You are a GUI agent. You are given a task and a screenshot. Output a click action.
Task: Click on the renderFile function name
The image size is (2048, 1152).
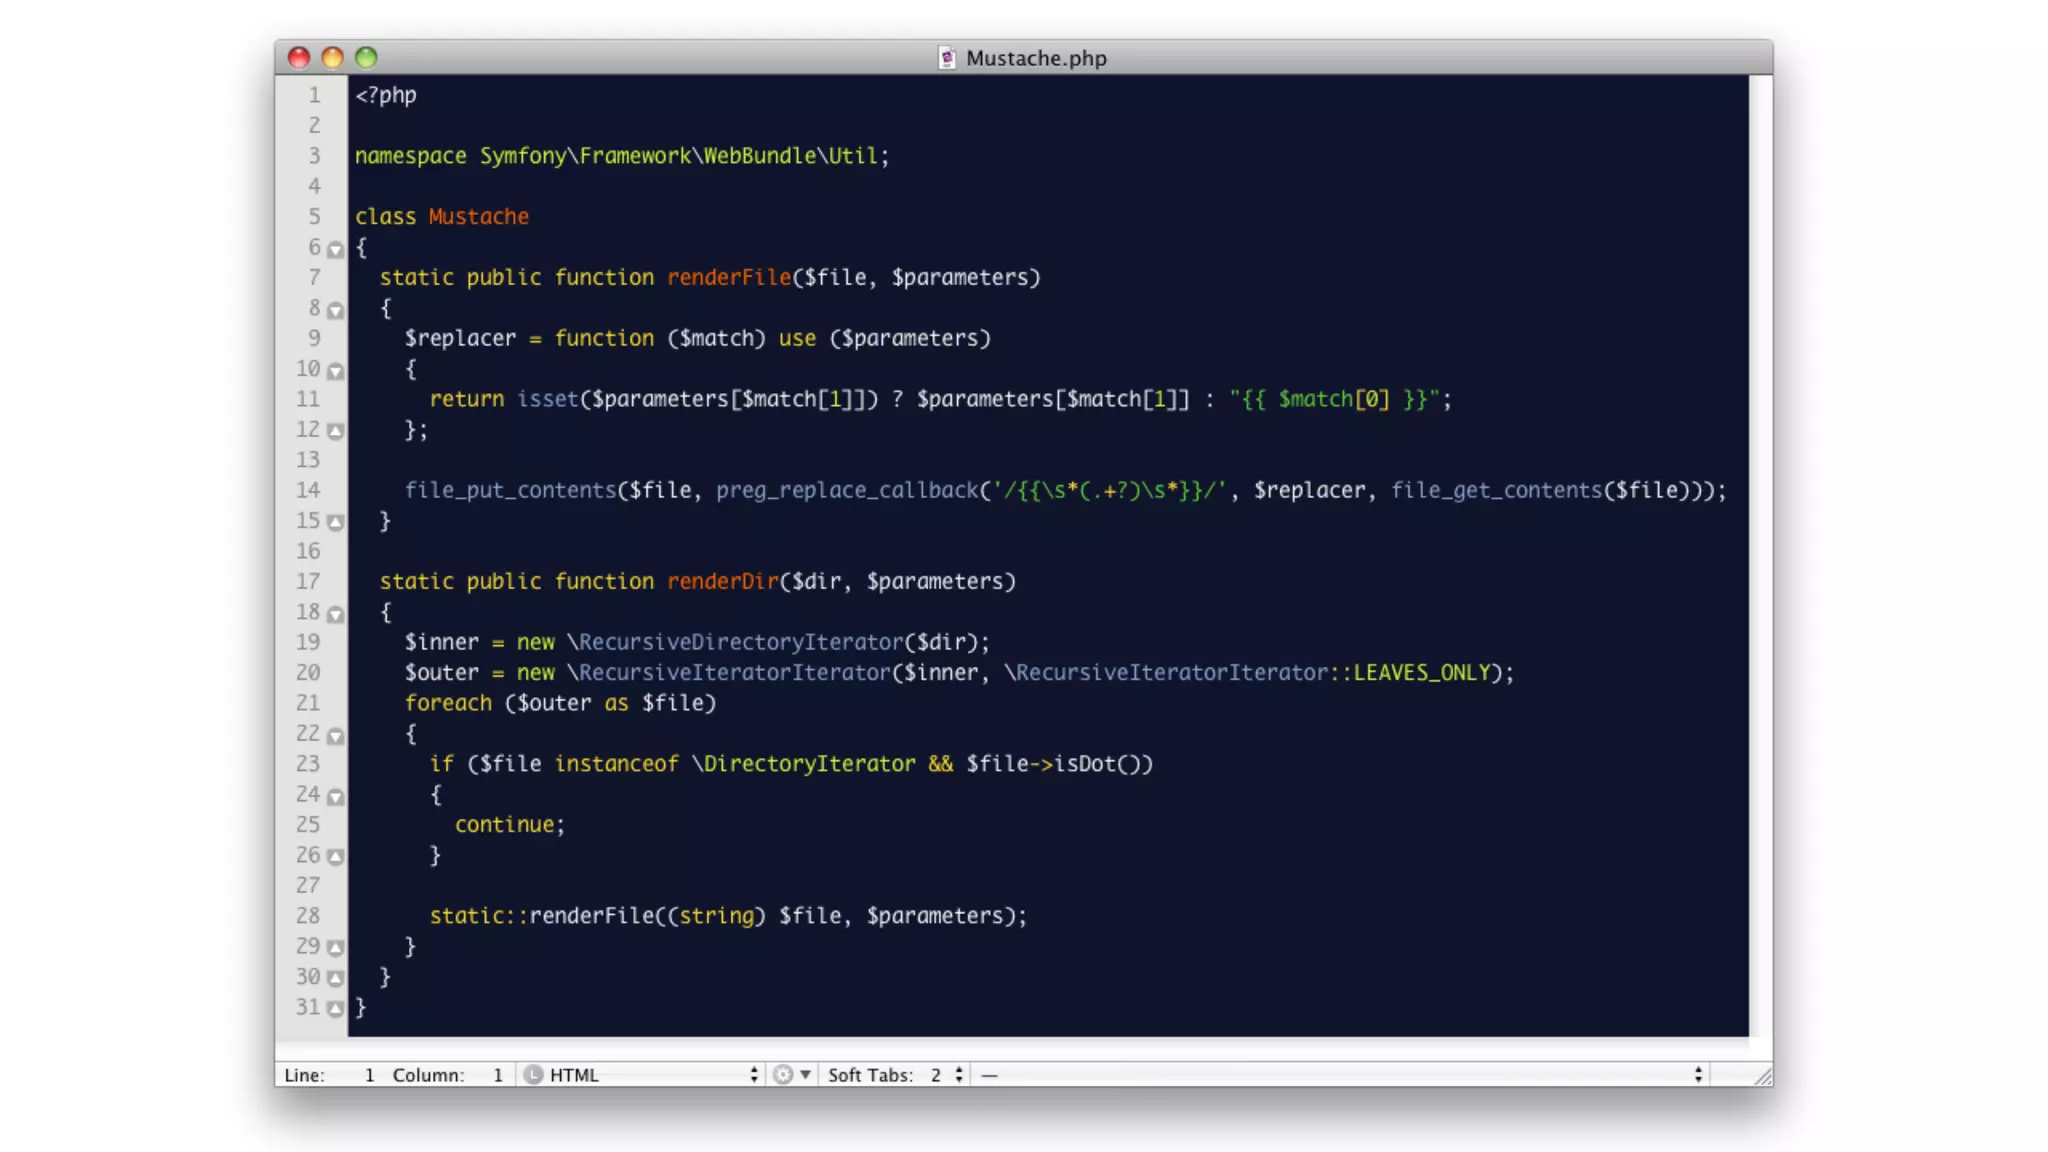(728, 277)
